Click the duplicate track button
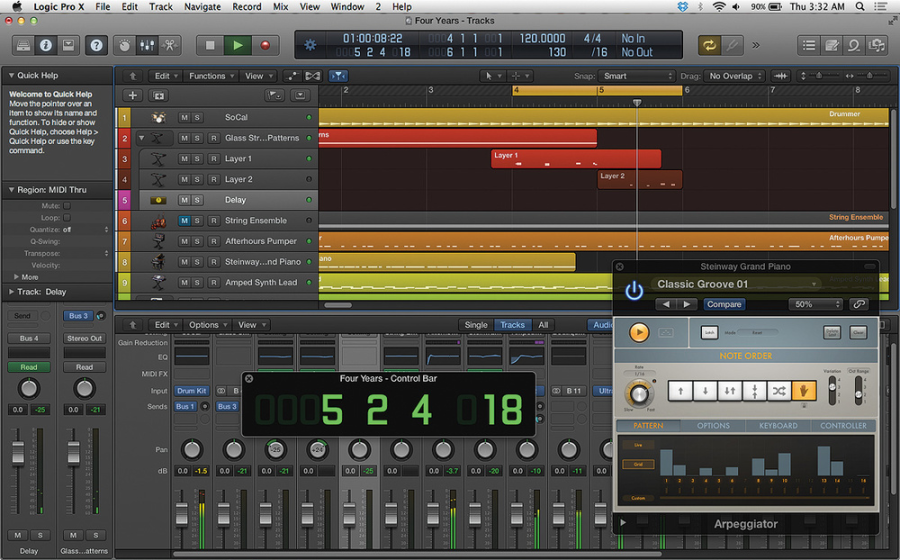 [158, 95]
